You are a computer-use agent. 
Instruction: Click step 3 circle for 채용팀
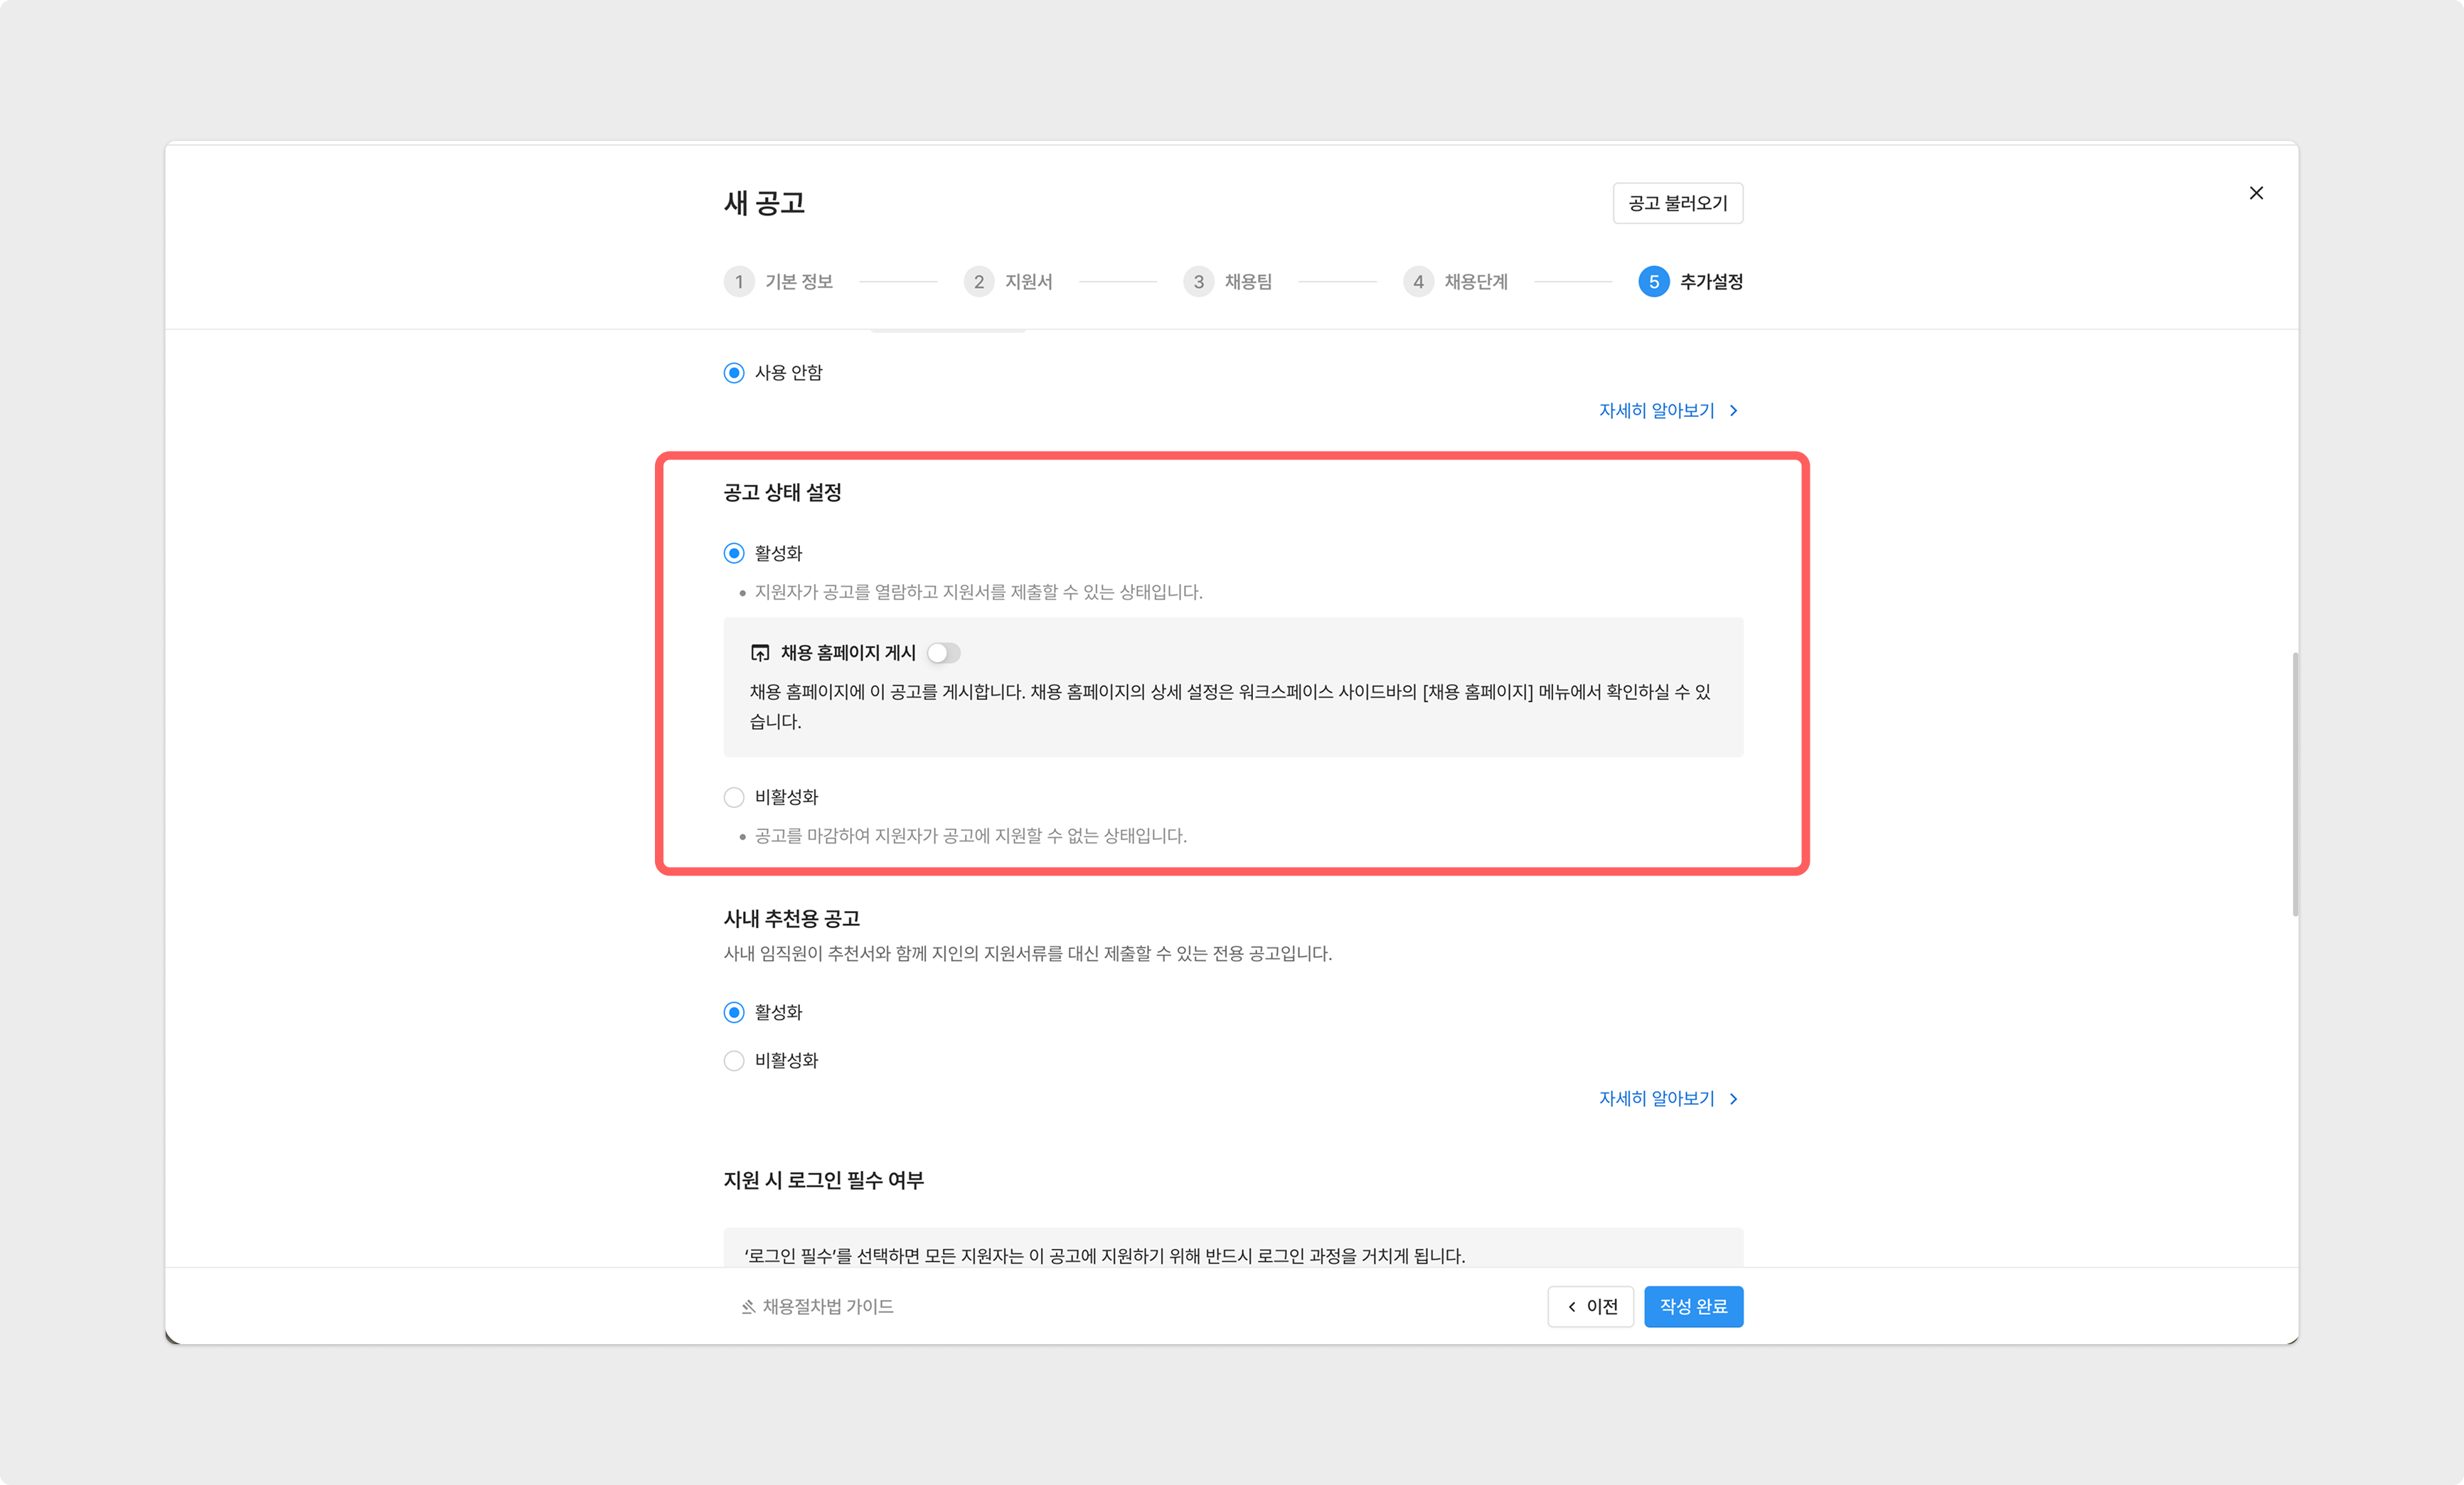coord(1198,282)
